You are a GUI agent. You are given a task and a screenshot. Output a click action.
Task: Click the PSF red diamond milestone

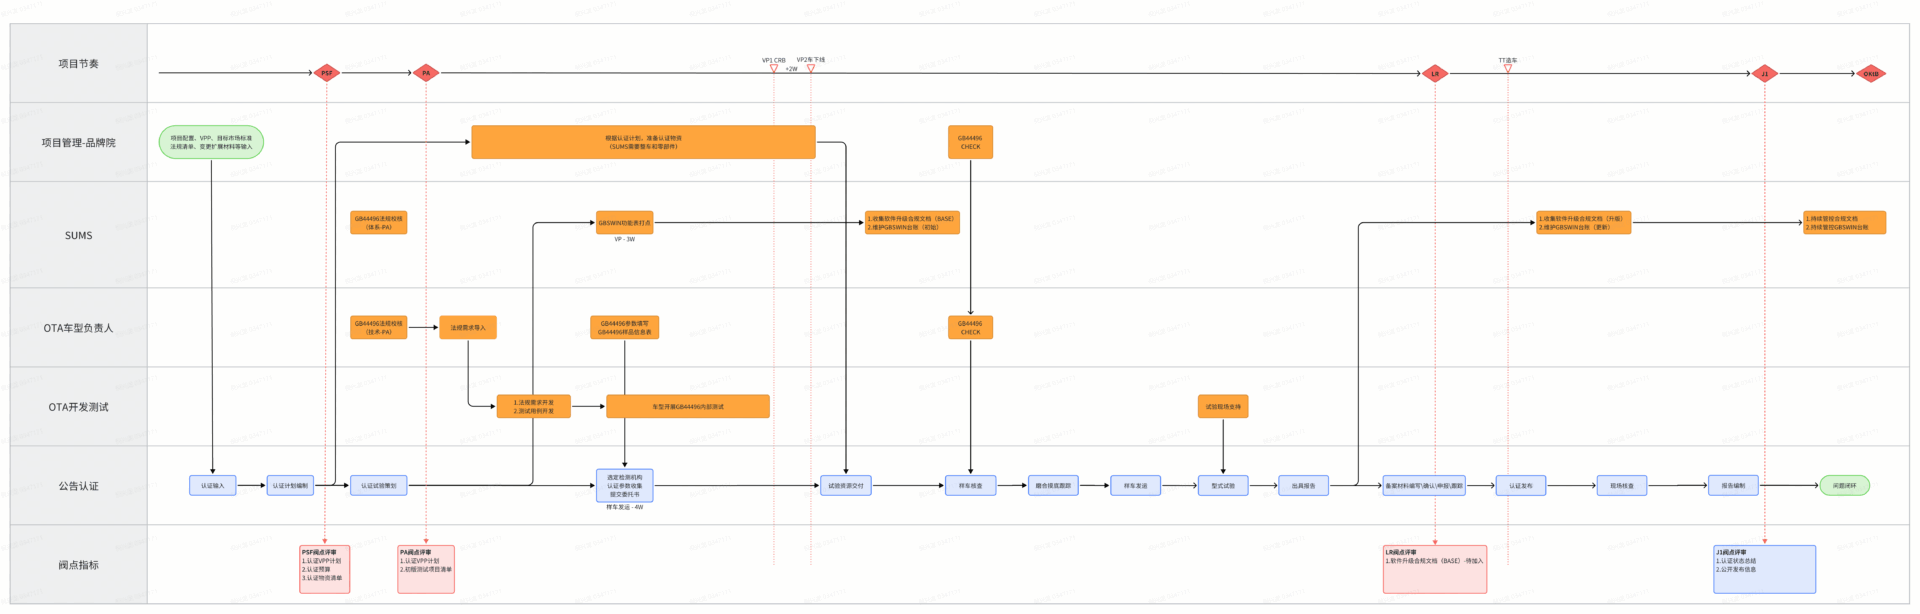tap(326, 73)
